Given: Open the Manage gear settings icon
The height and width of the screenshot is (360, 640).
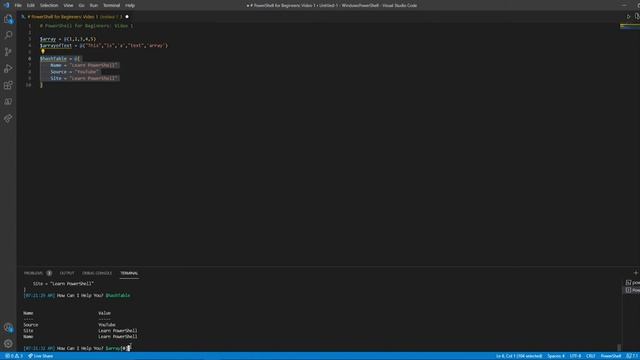Looking at the screenshot, I should (x=8, y=344).
